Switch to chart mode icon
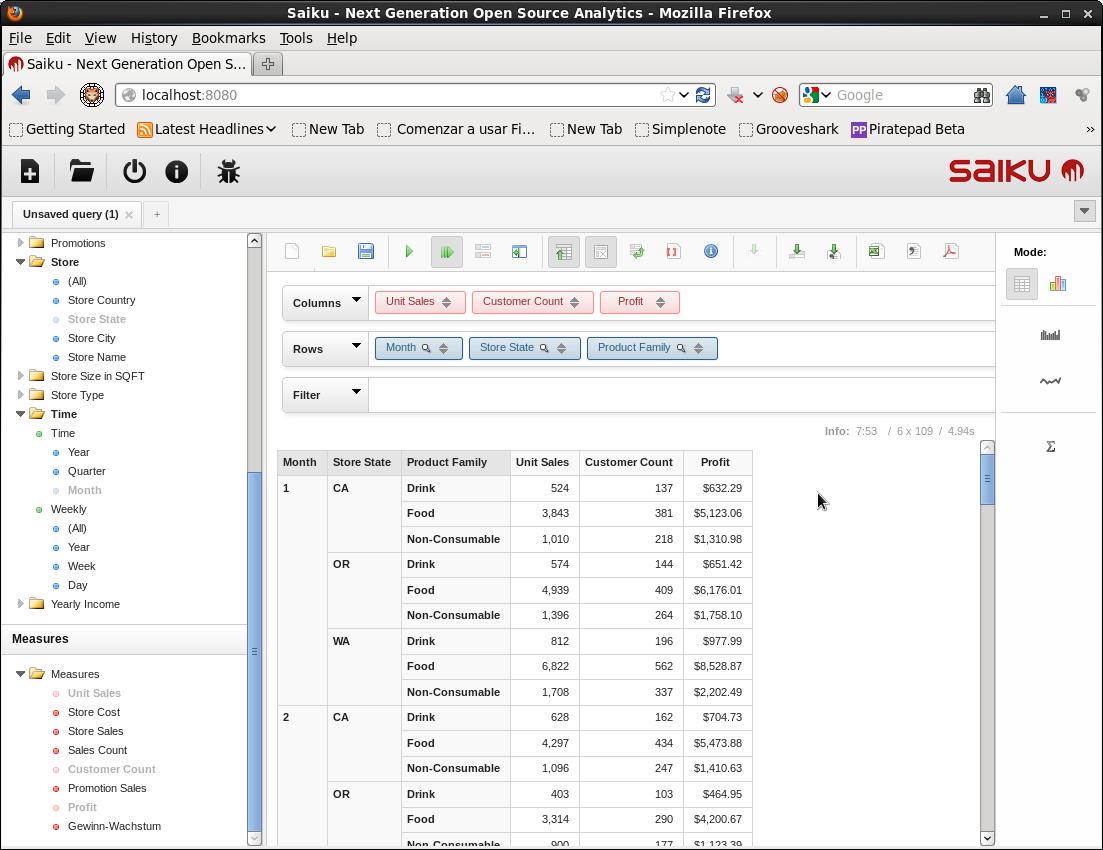Image resolution: width=1103 pixels, height=850 pixels. point(1058,284)
